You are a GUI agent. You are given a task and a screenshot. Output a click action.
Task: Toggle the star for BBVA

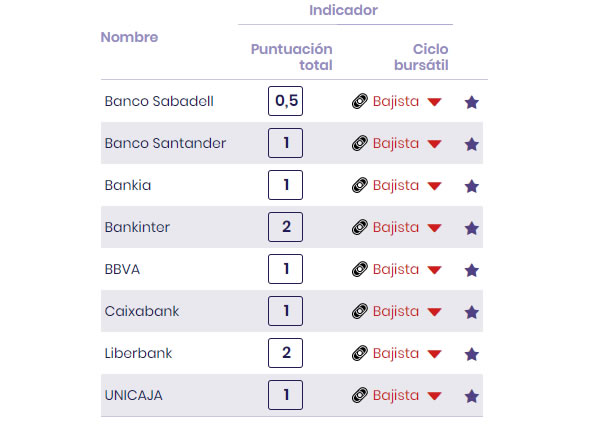472,270
